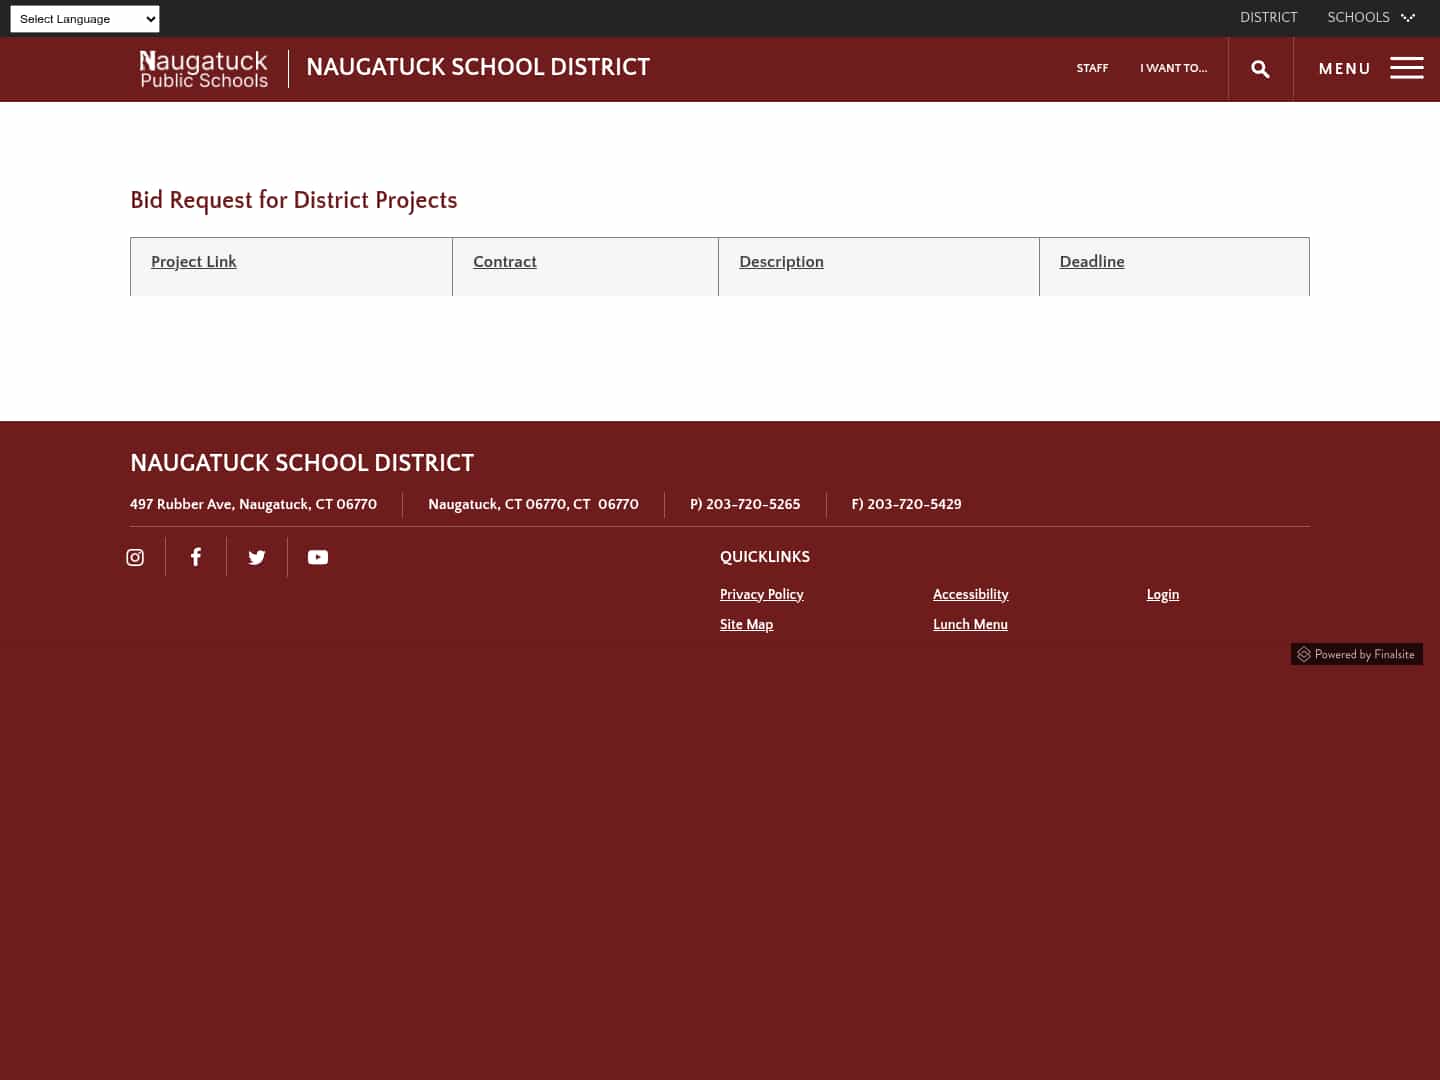The image size is (1440, 1080).
Task: Open the hamburger MENU icon
Action: 1406,68
